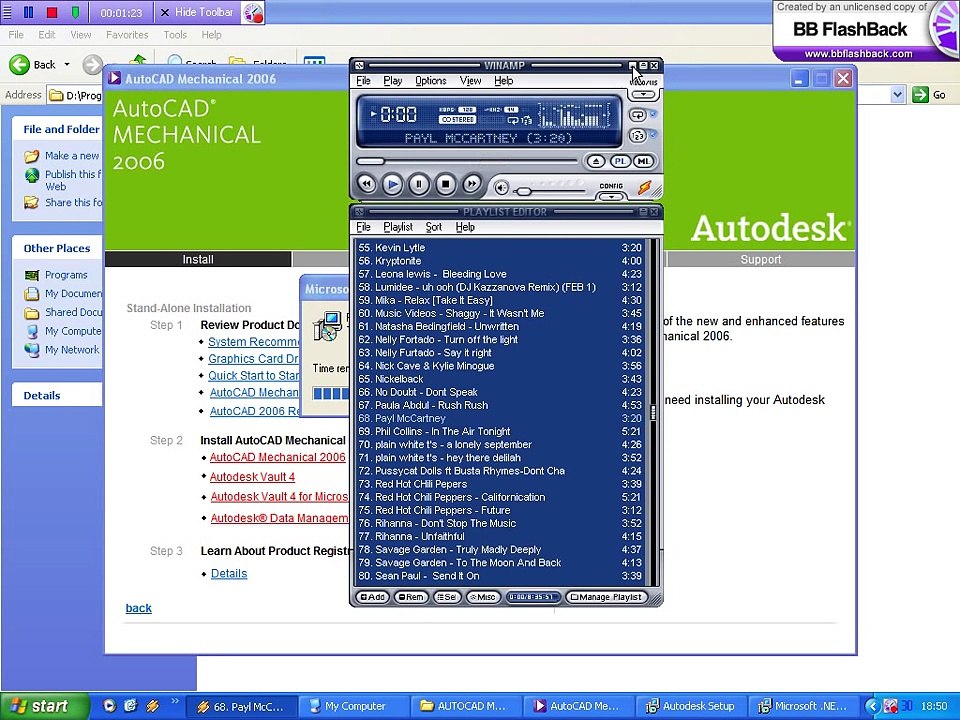Toggle Winamp media library with ML button
Viewport: 960px width, 720px height.
coord(643,162)
